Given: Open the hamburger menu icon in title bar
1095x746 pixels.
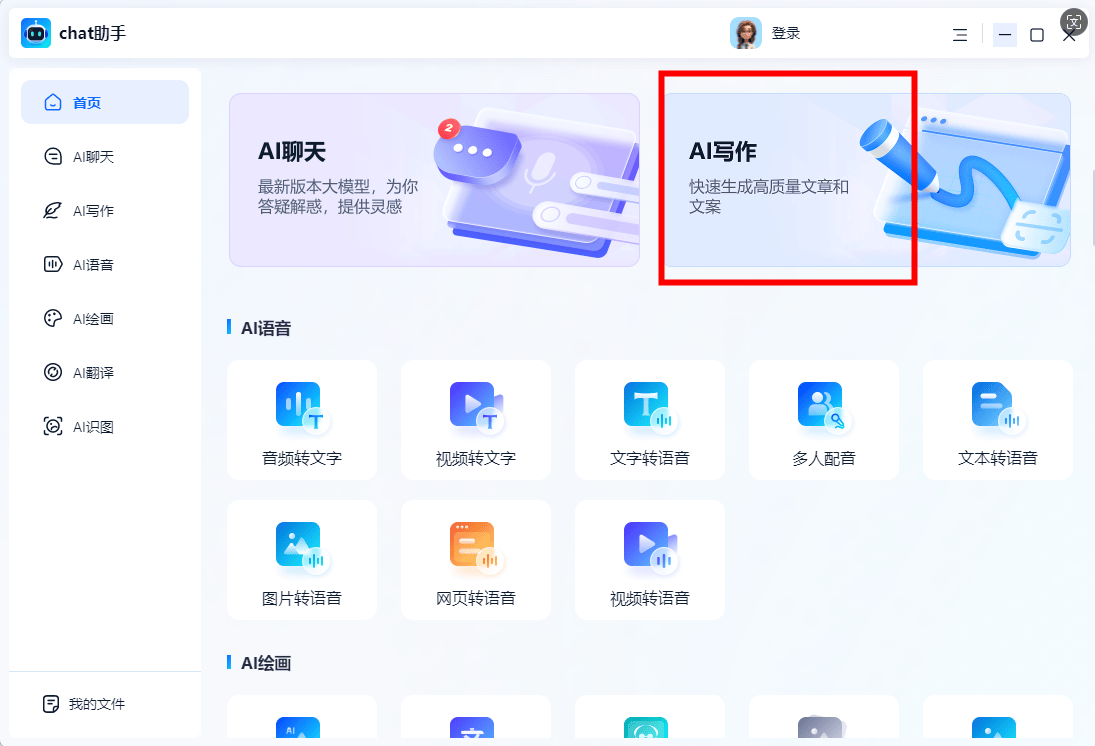Looking at the screenshot, I should (x=960, y=34).
